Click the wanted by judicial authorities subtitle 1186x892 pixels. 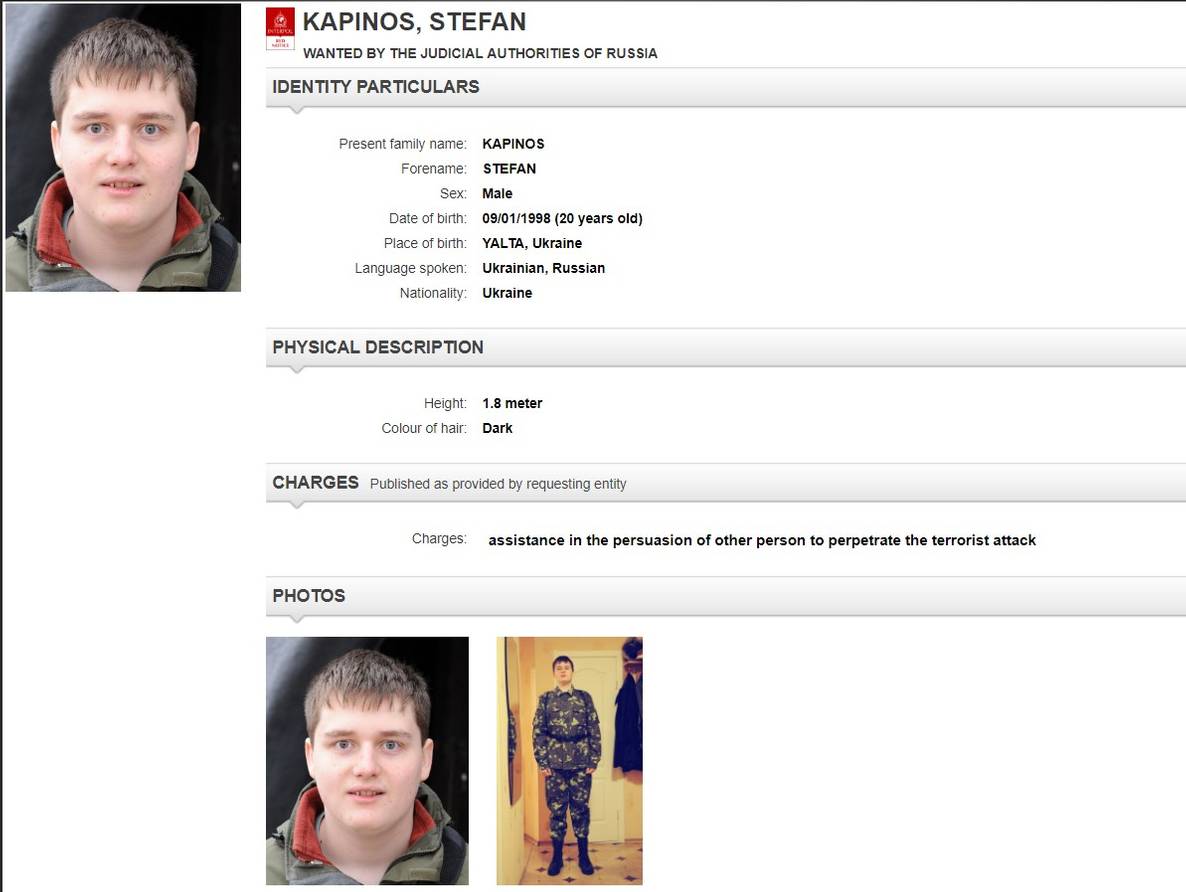pyautogui.click(x=480, y=53)
